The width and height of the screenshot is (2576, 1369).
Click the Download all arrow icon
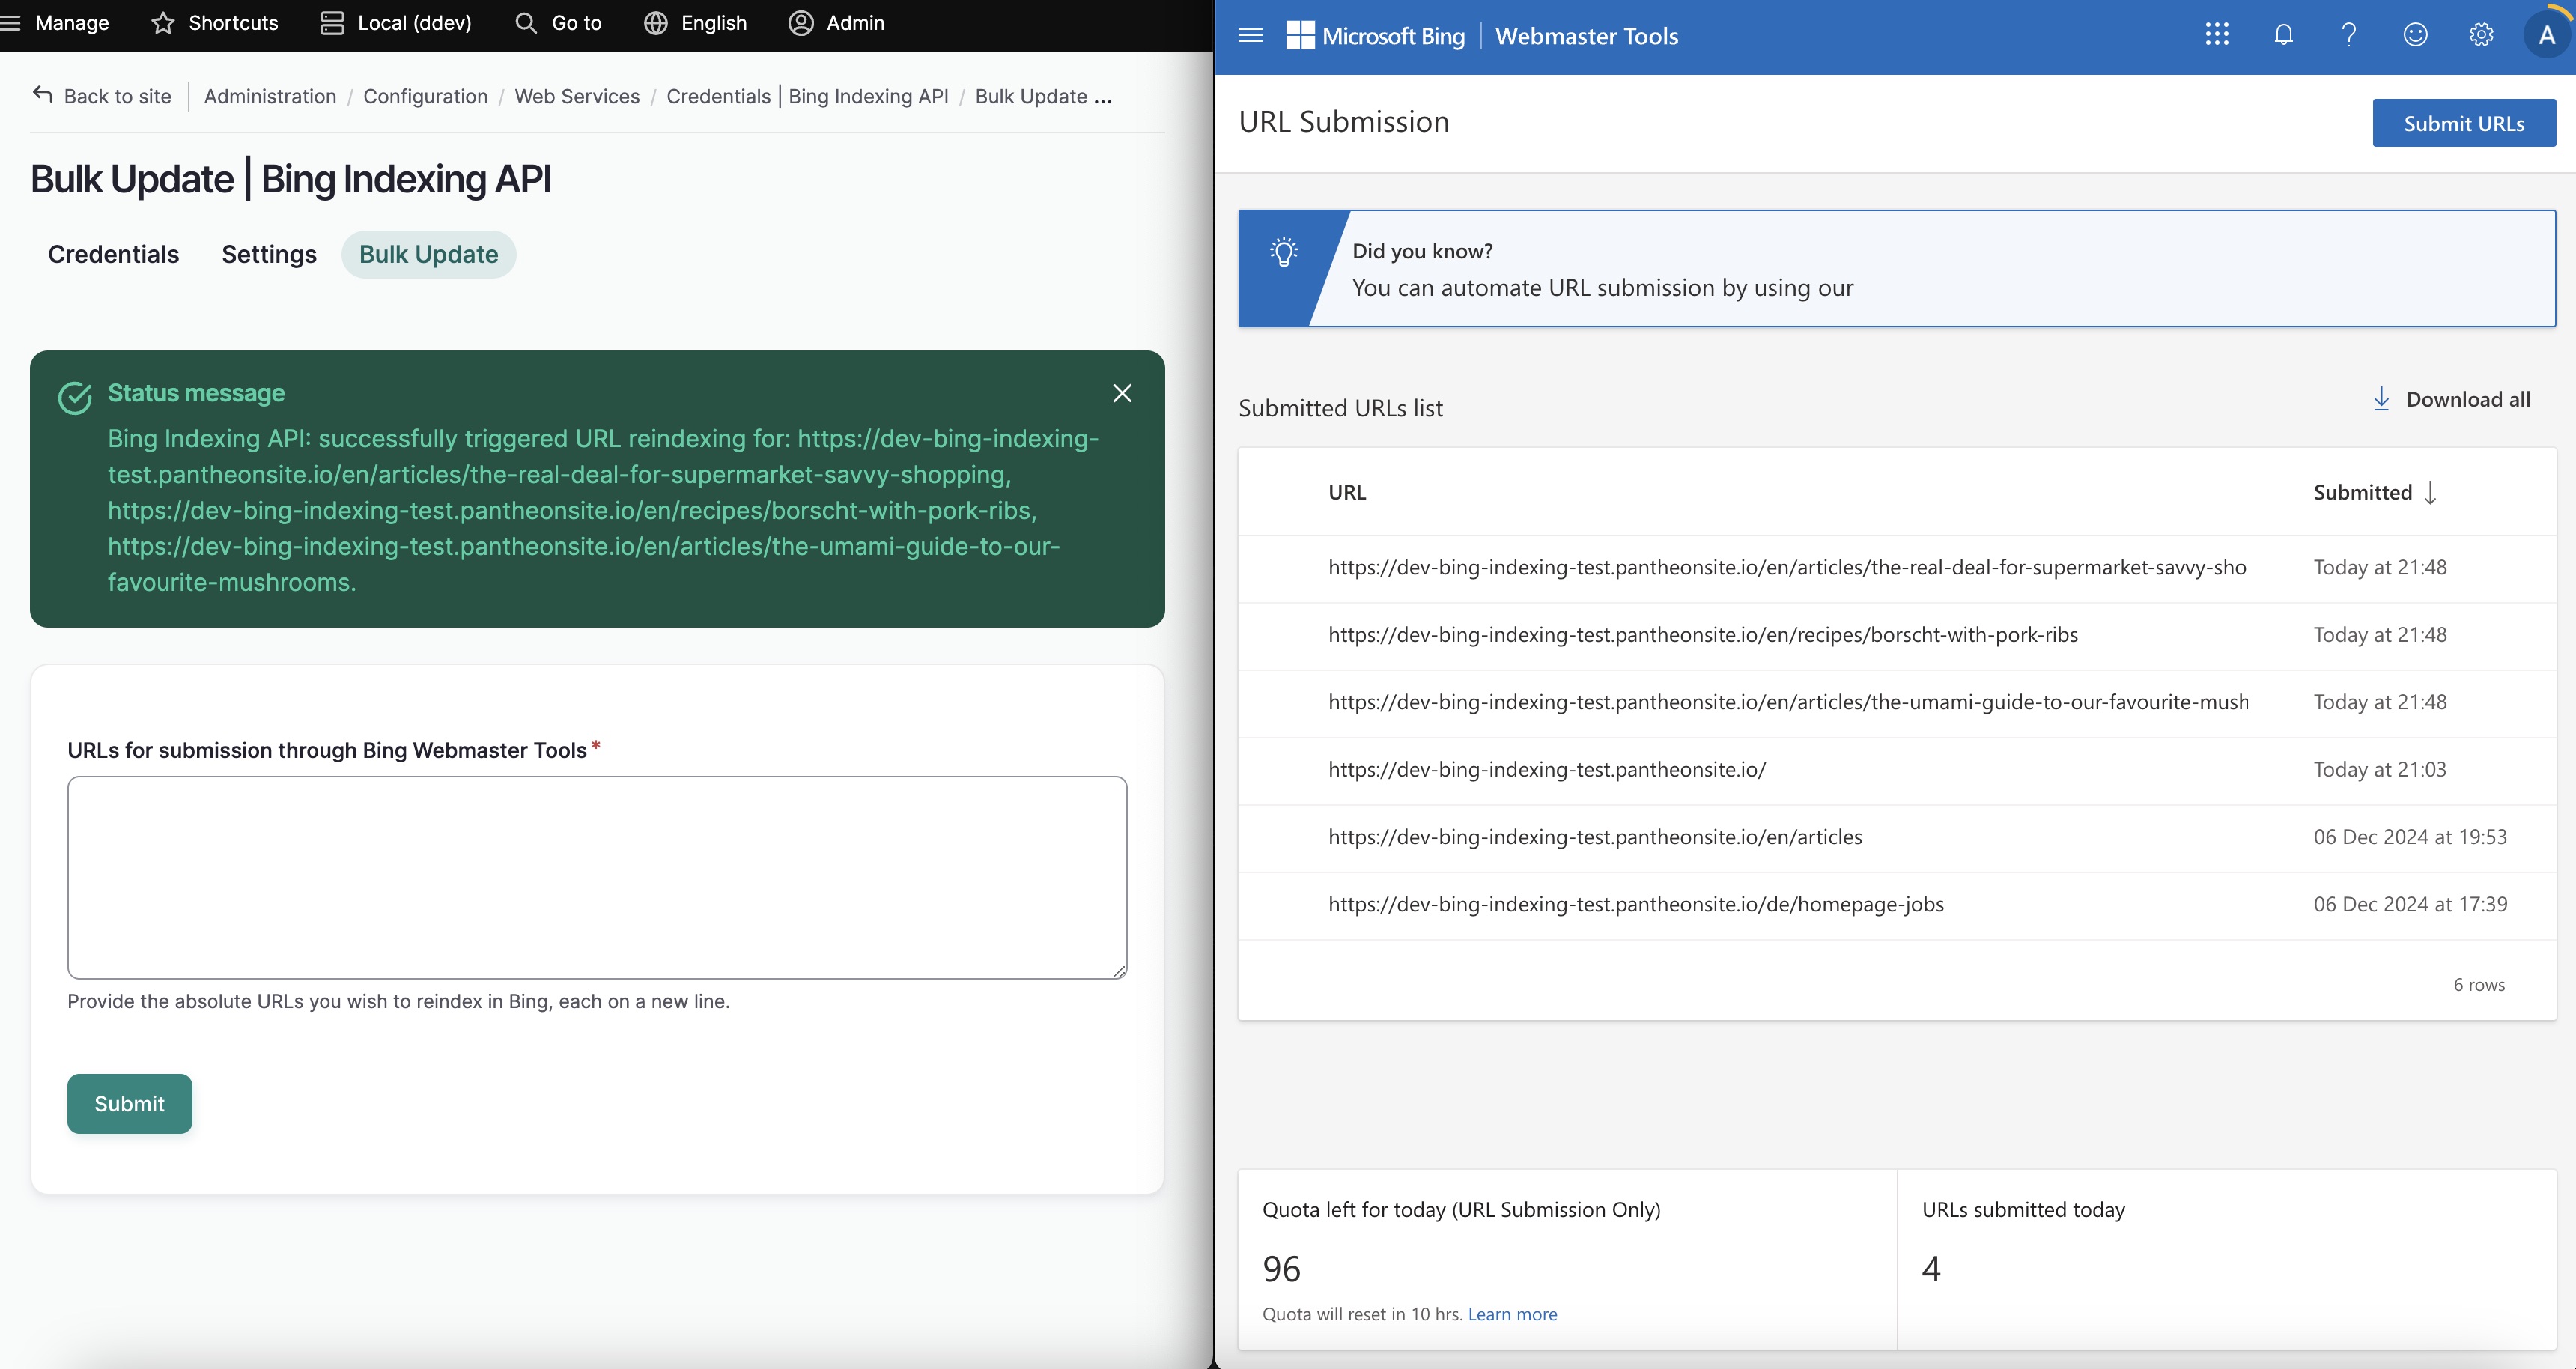[x=2381, y=399]
